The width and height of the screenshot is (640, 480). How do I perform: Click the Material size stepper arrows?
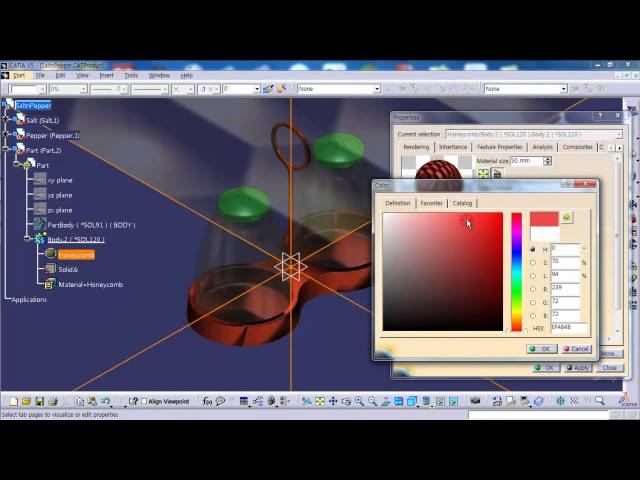pyautogui.click(x=548, y=161)
